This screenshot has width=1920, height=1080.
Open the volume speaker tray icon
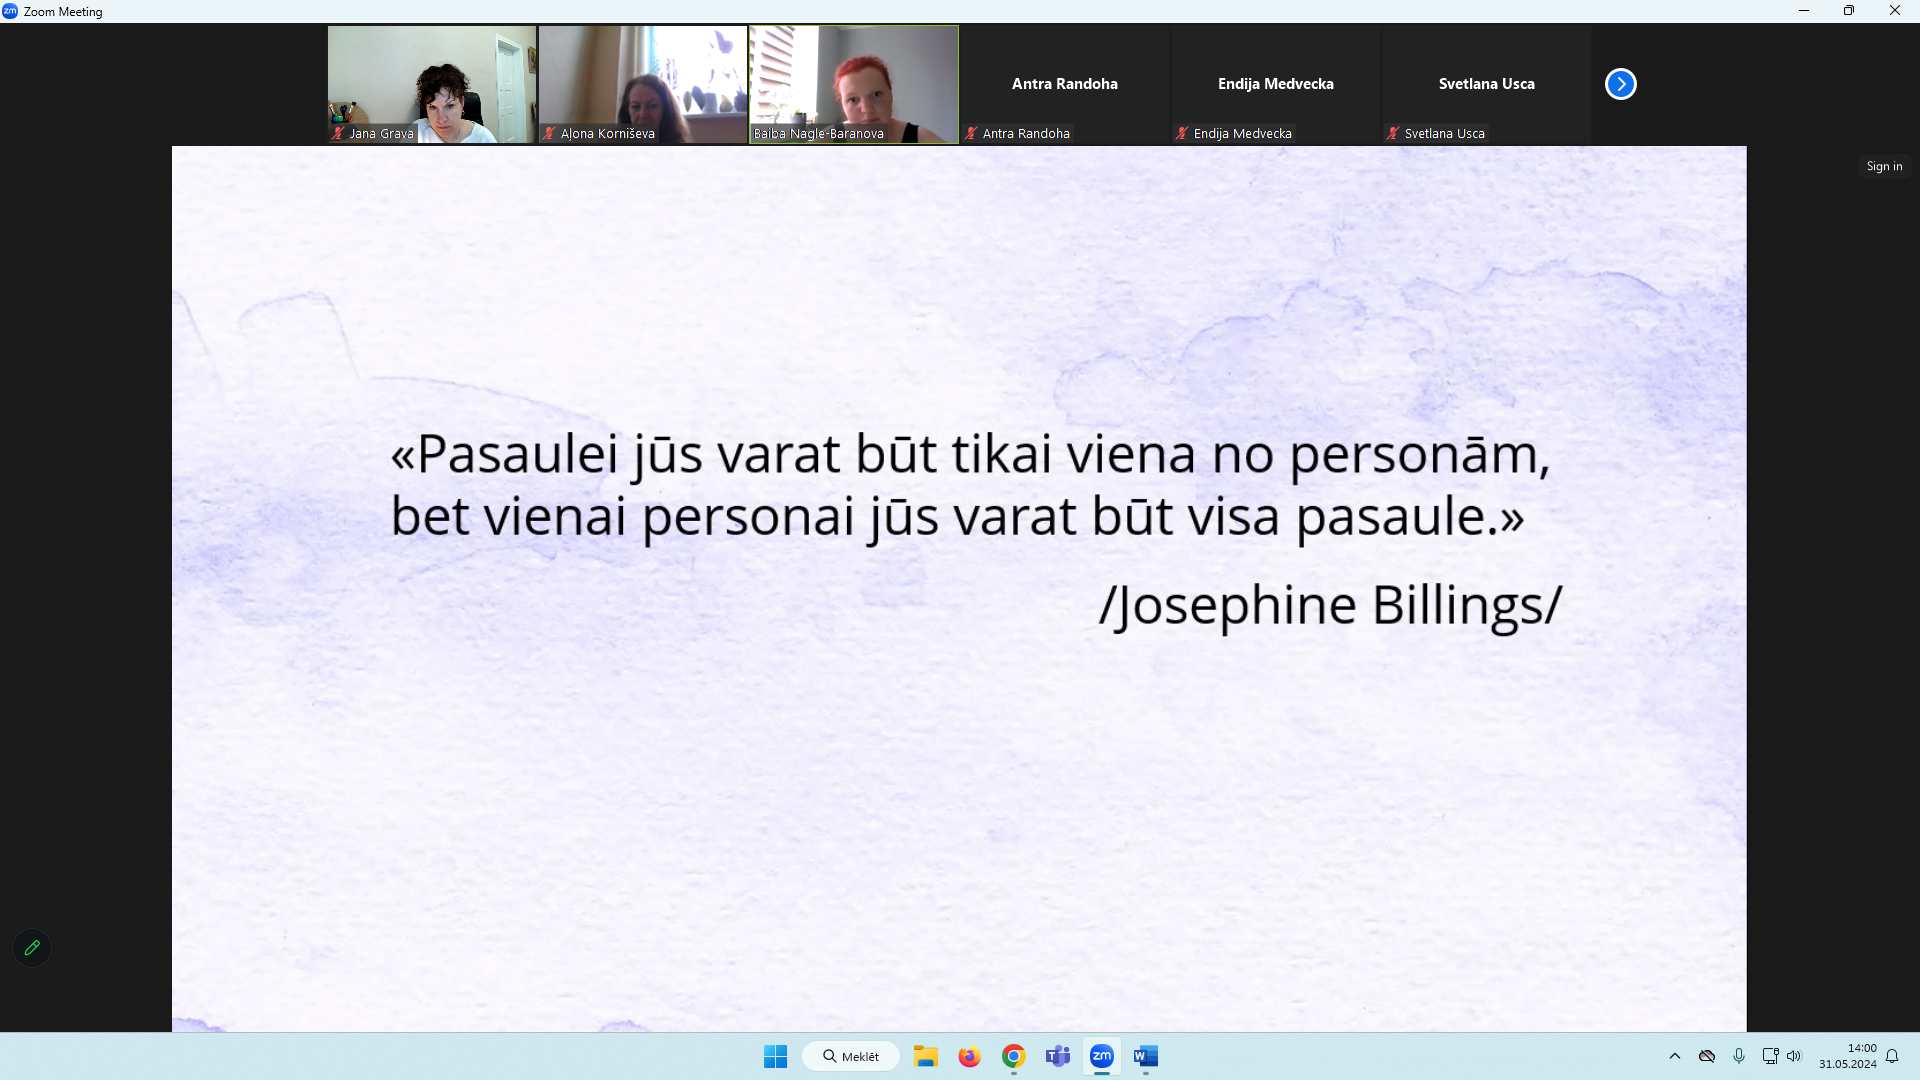click(1794, 1056)
